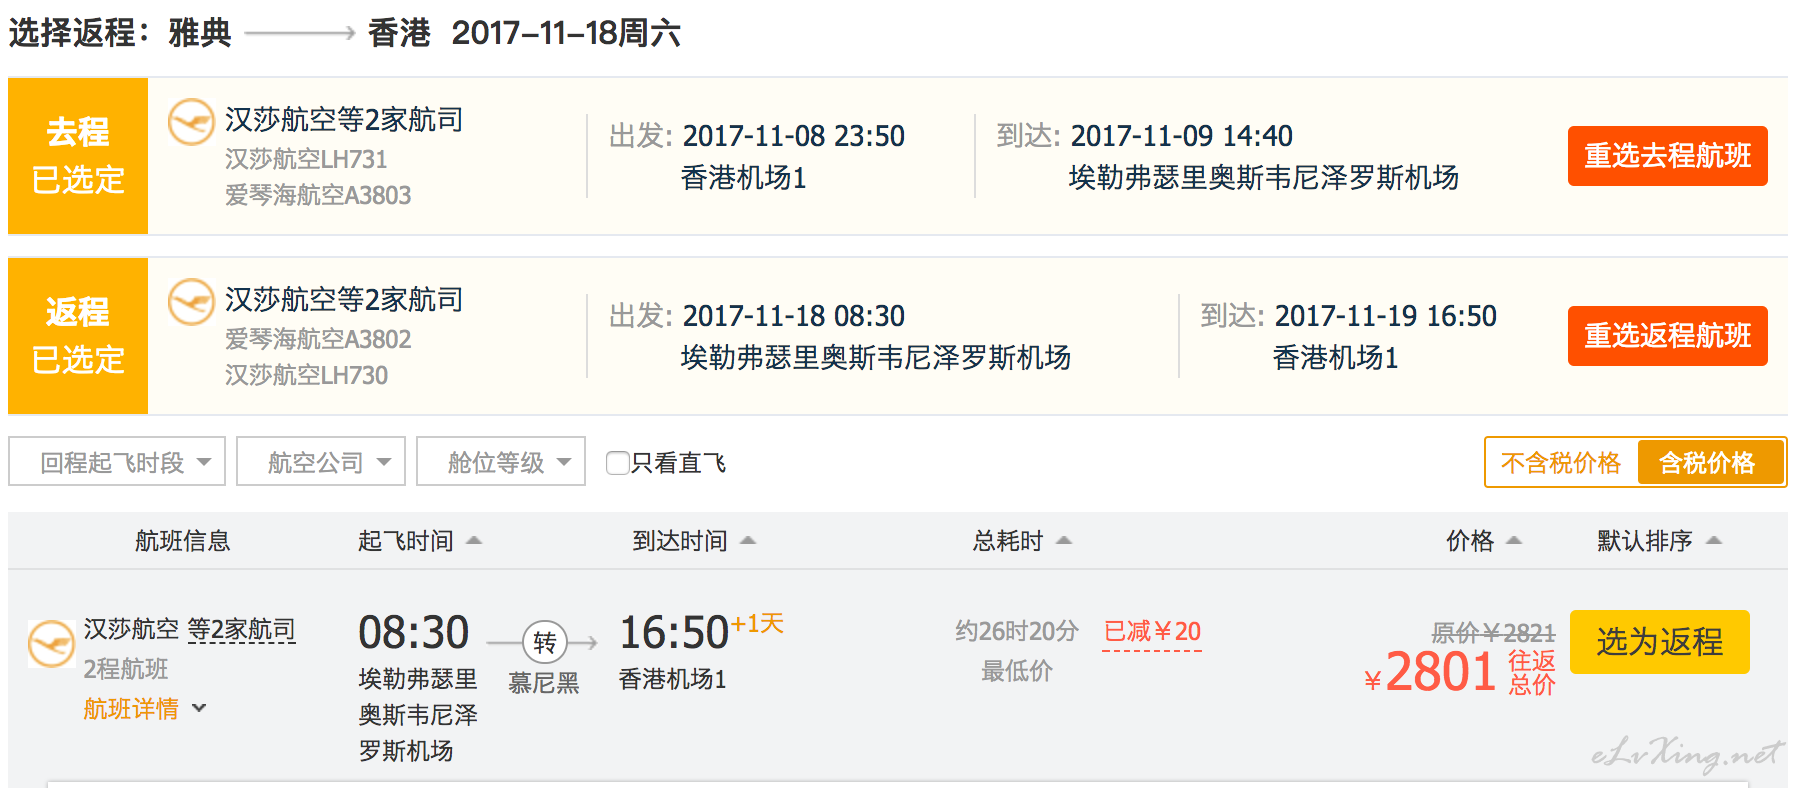
Task: Click the sort arrow next to 总耗时
Action: point(1064,540)
